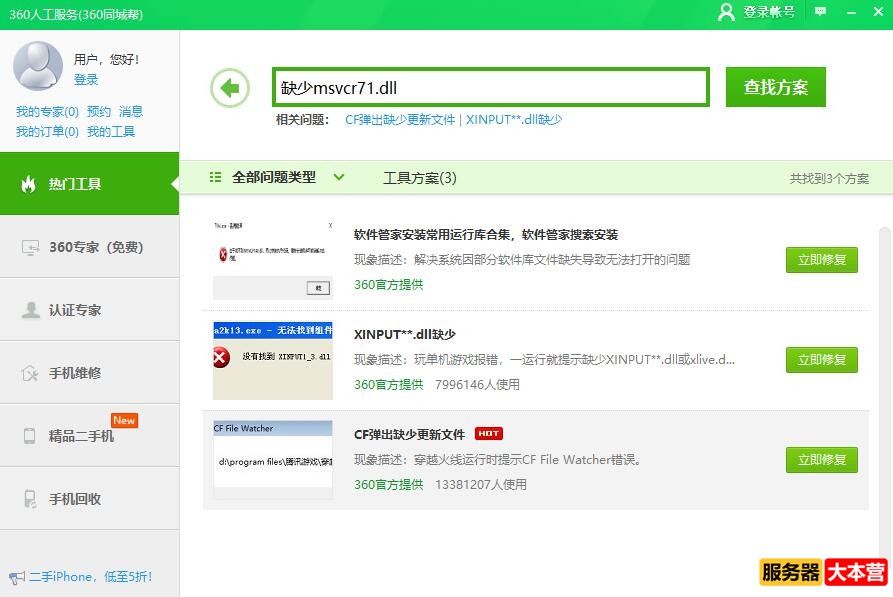Open the feedback message icon in title bar
This screenshot has height=597, width=893.
(x=820, y=11)
